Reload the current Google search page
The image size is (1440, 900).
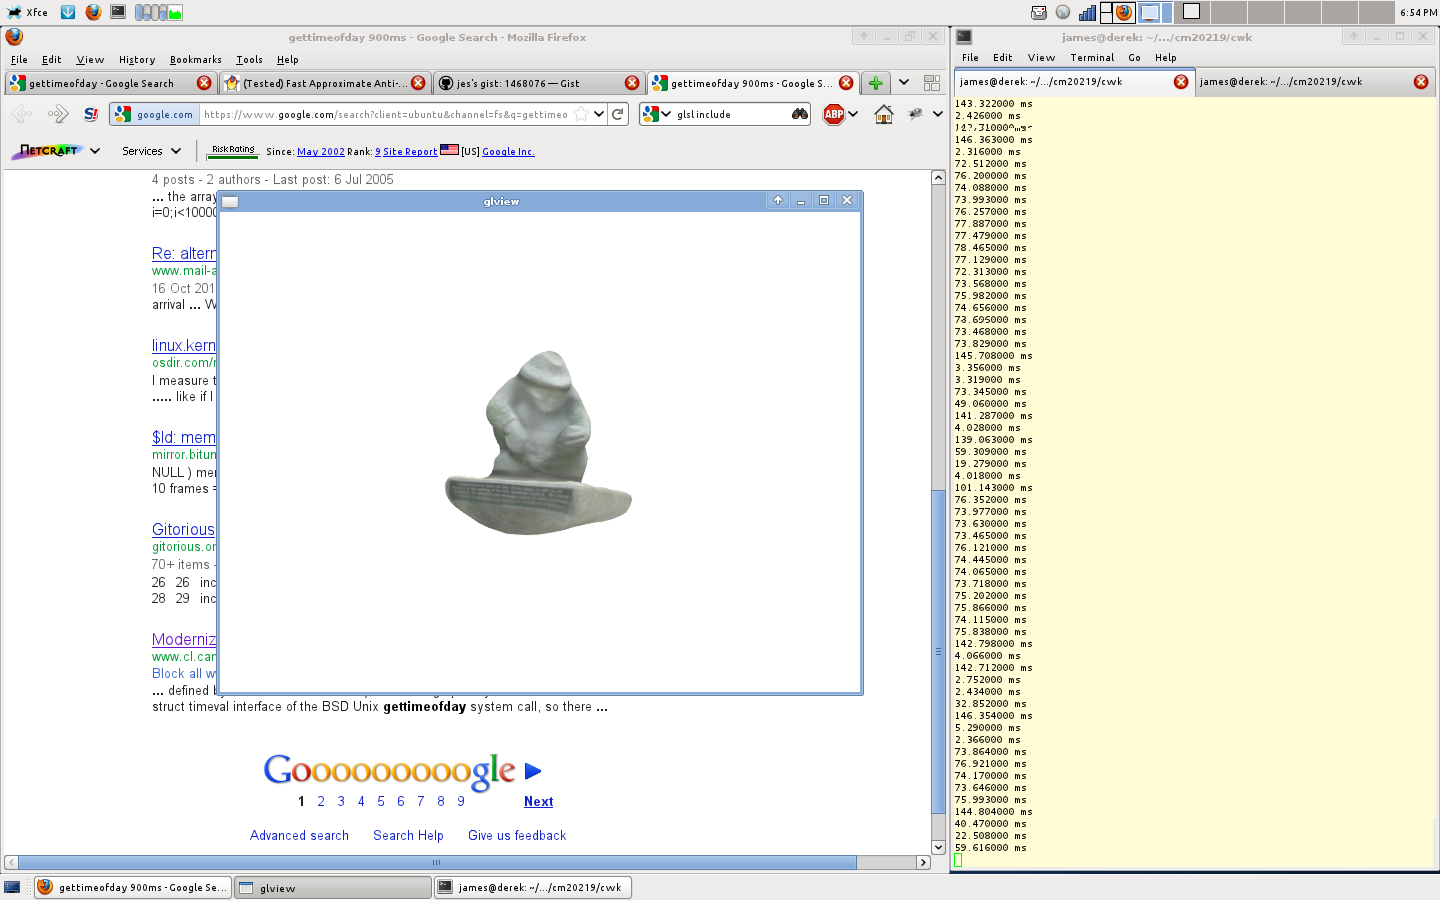coord(618,114)
